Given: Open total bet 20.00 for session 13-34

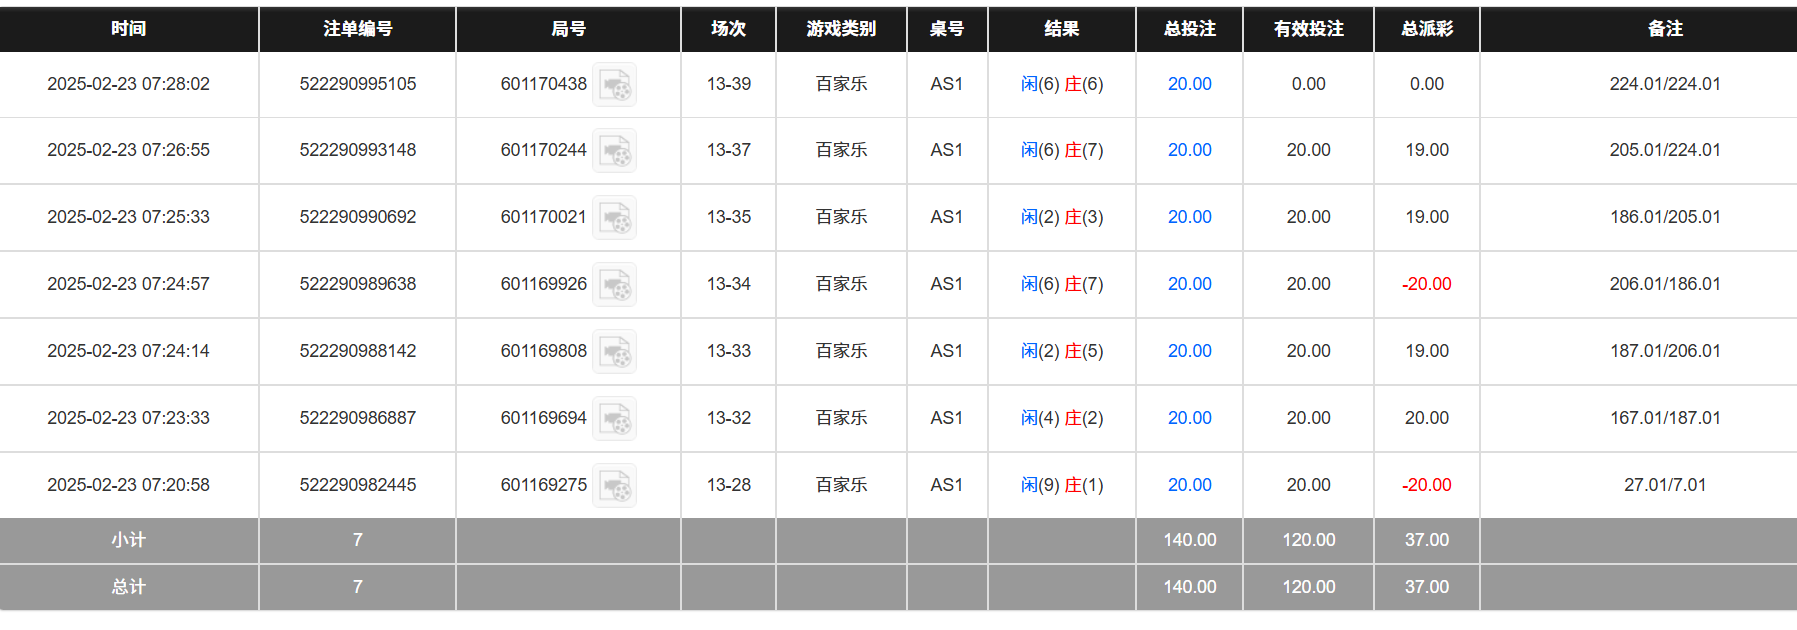Looking at the screenshot, I should tap(1189, 284).
